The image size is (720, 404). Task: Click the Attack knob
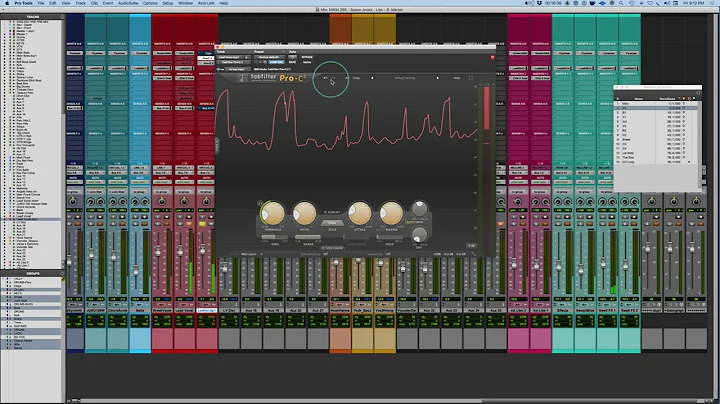(x=360, y=213)
